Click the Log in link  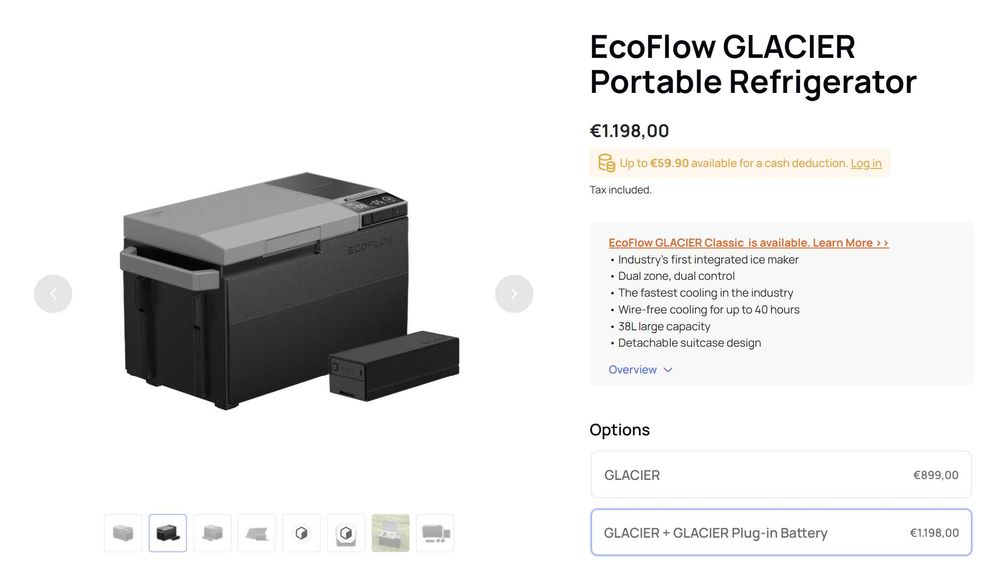coord(866,163)
